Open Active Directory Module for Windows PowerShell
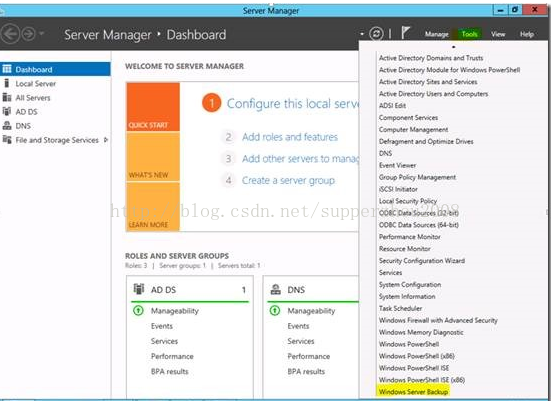This screenshot has width=551, height=401. pos(449,70)
